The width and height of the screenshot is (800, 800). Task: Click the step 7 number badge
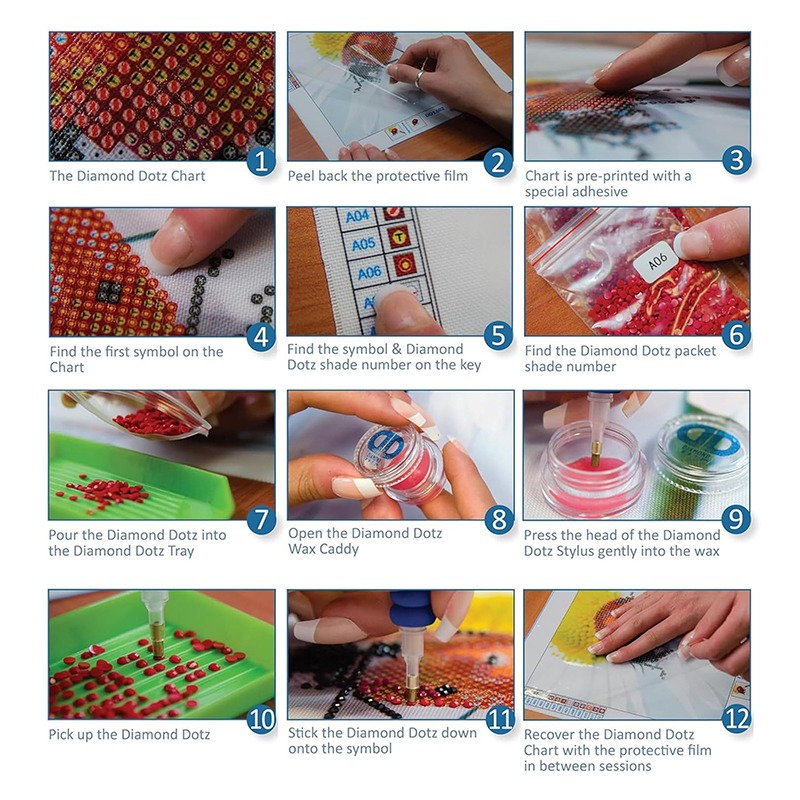point(261,519)
